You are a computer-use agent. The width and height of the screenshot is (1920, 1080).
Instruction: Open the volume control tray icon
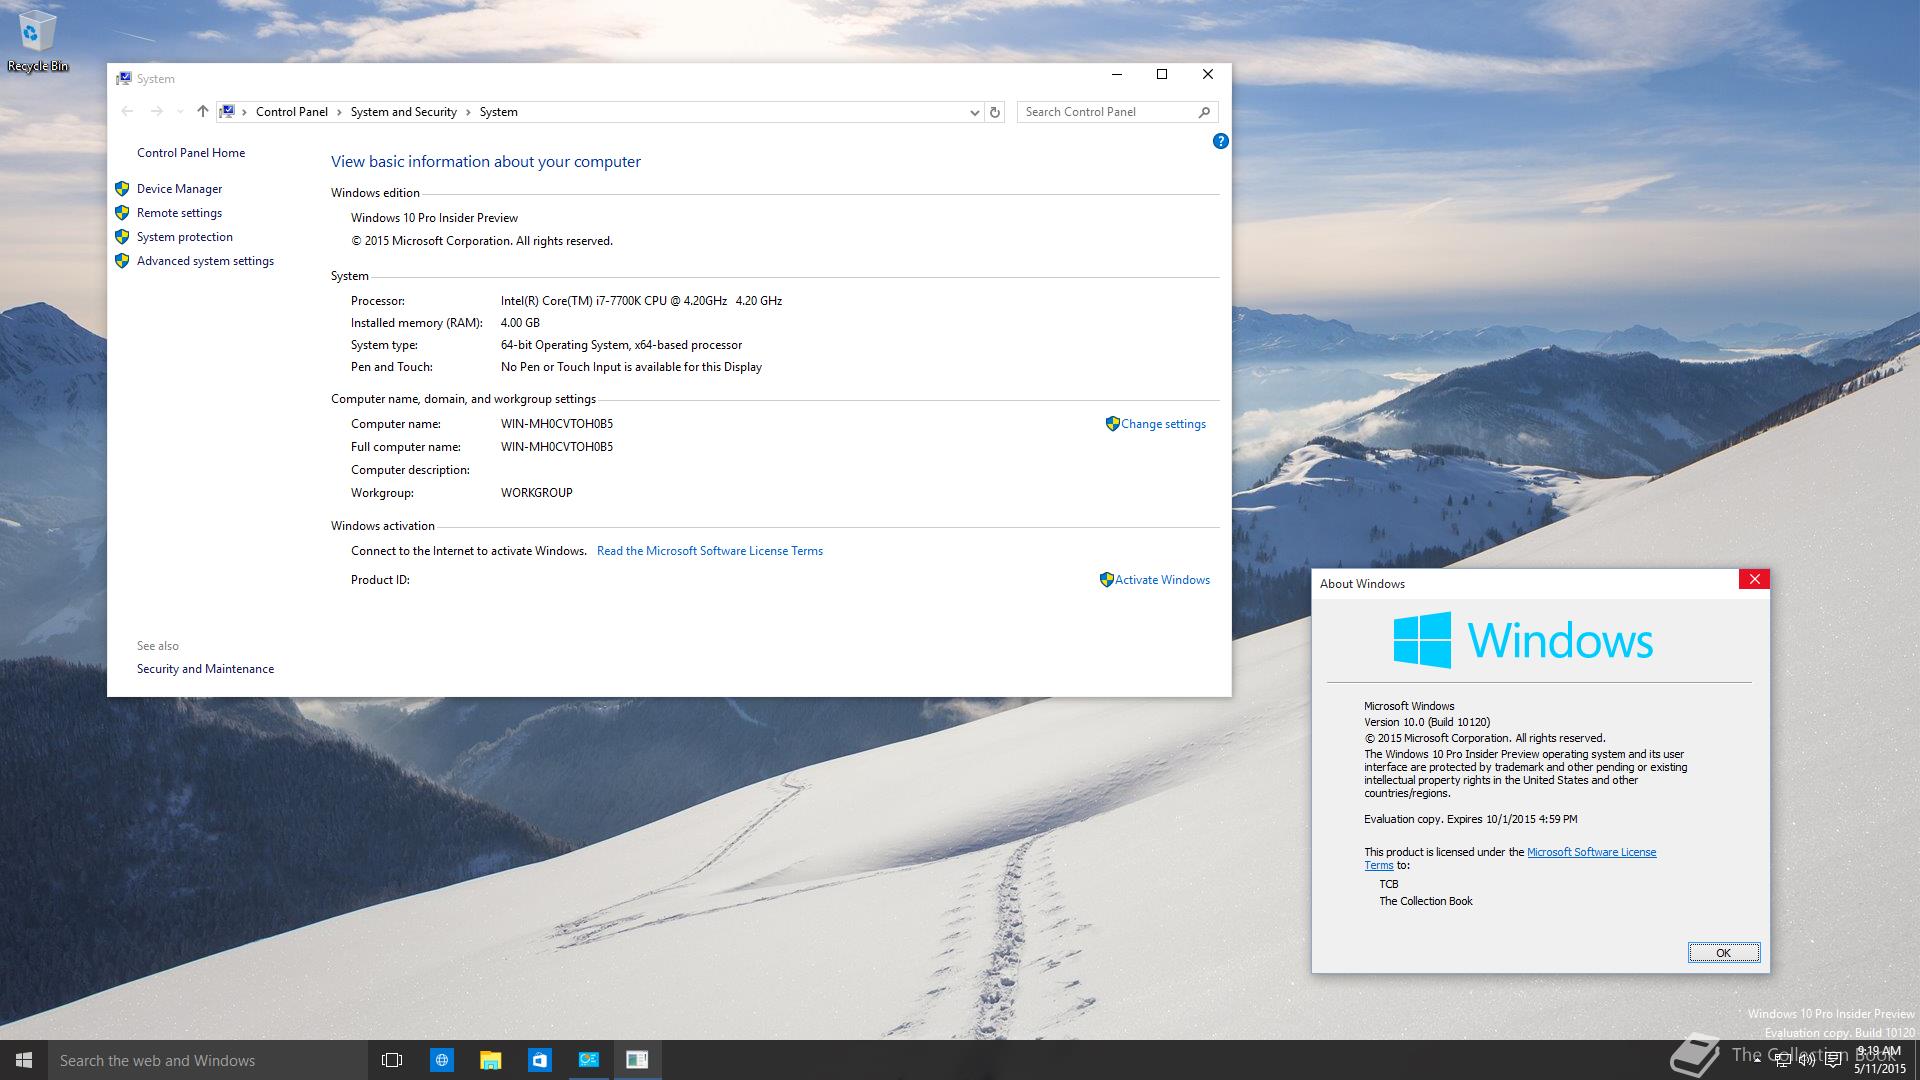point(1807,1060)
